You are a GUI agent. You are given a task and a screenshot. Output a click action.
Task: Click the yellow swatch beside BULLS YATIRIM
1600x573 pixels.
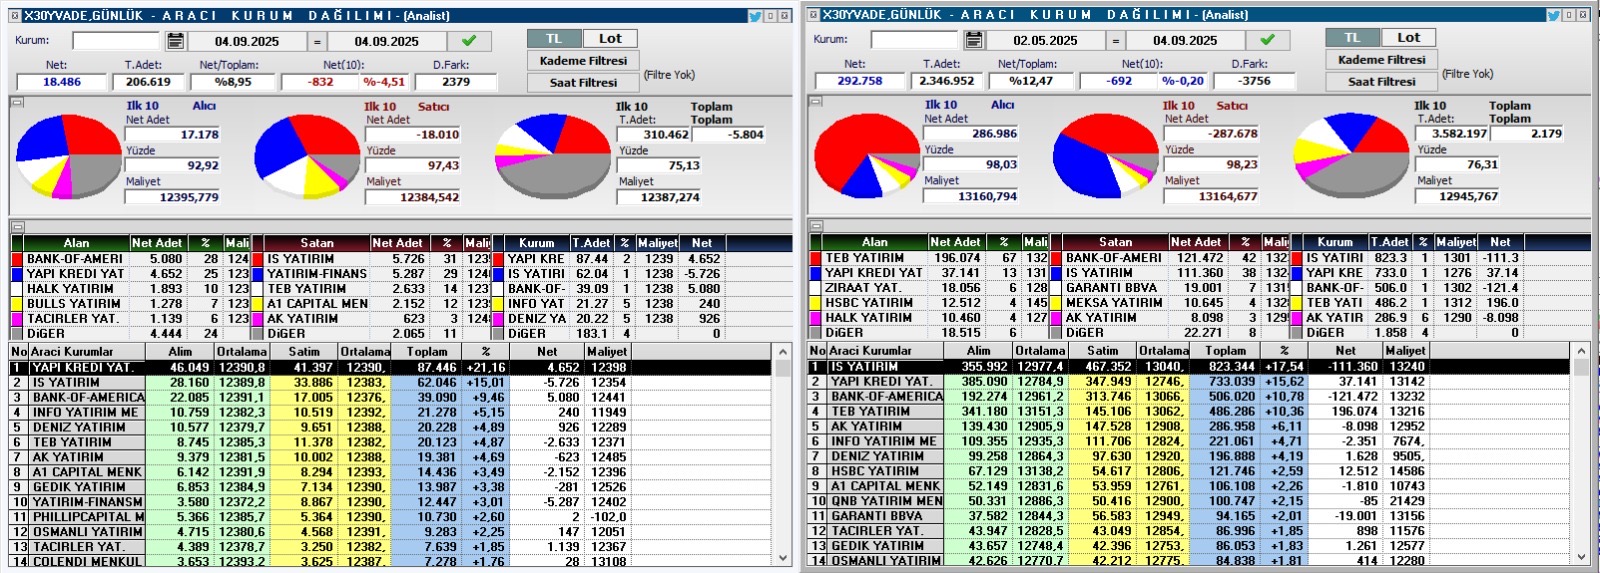(x=17, y=304)
